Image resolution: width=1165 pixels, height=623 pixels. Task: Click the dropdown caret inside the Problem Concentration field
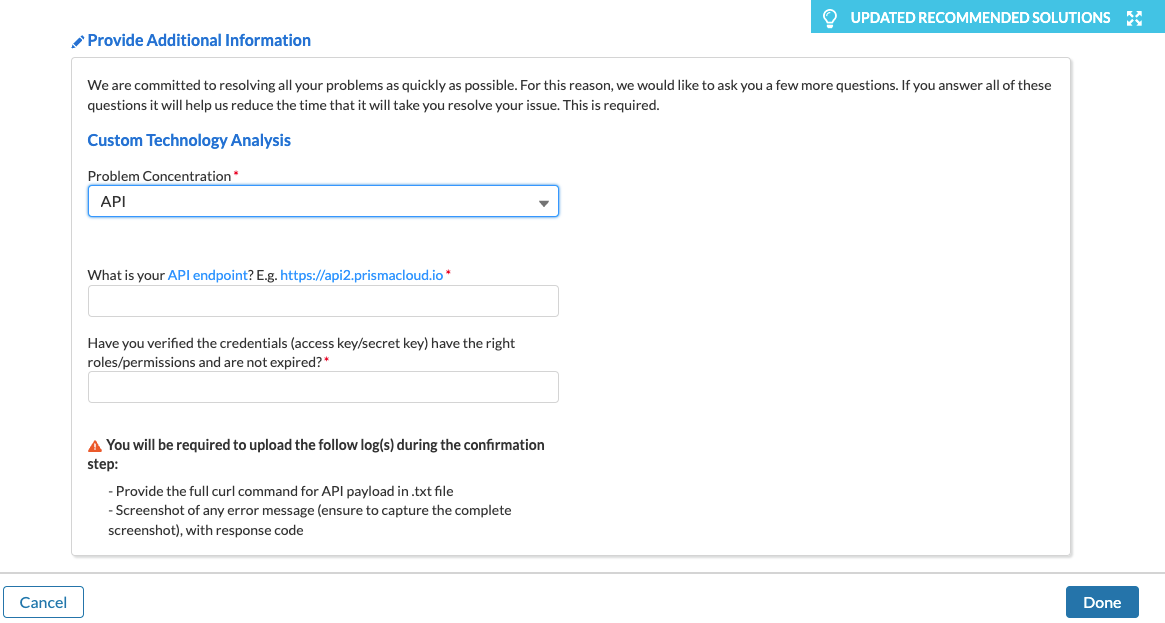pos(544,201)
